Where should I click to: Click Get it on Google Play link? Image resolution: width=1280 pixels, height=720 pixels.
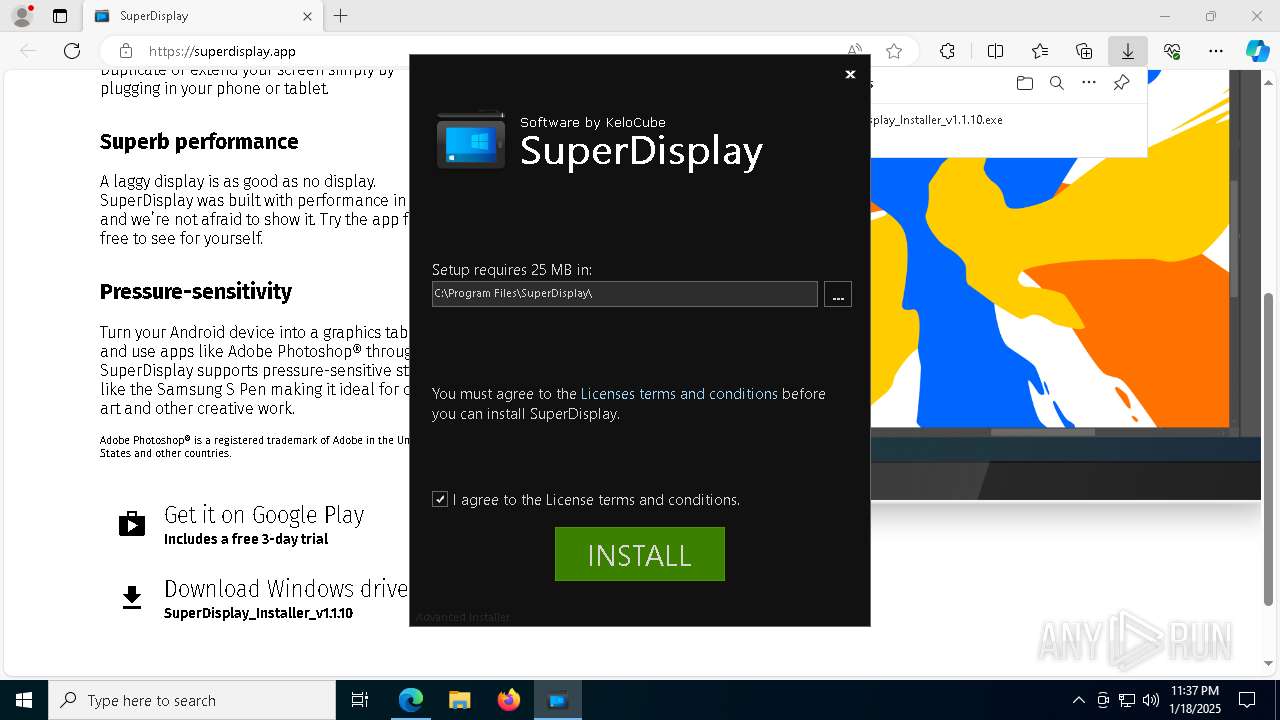264,515
